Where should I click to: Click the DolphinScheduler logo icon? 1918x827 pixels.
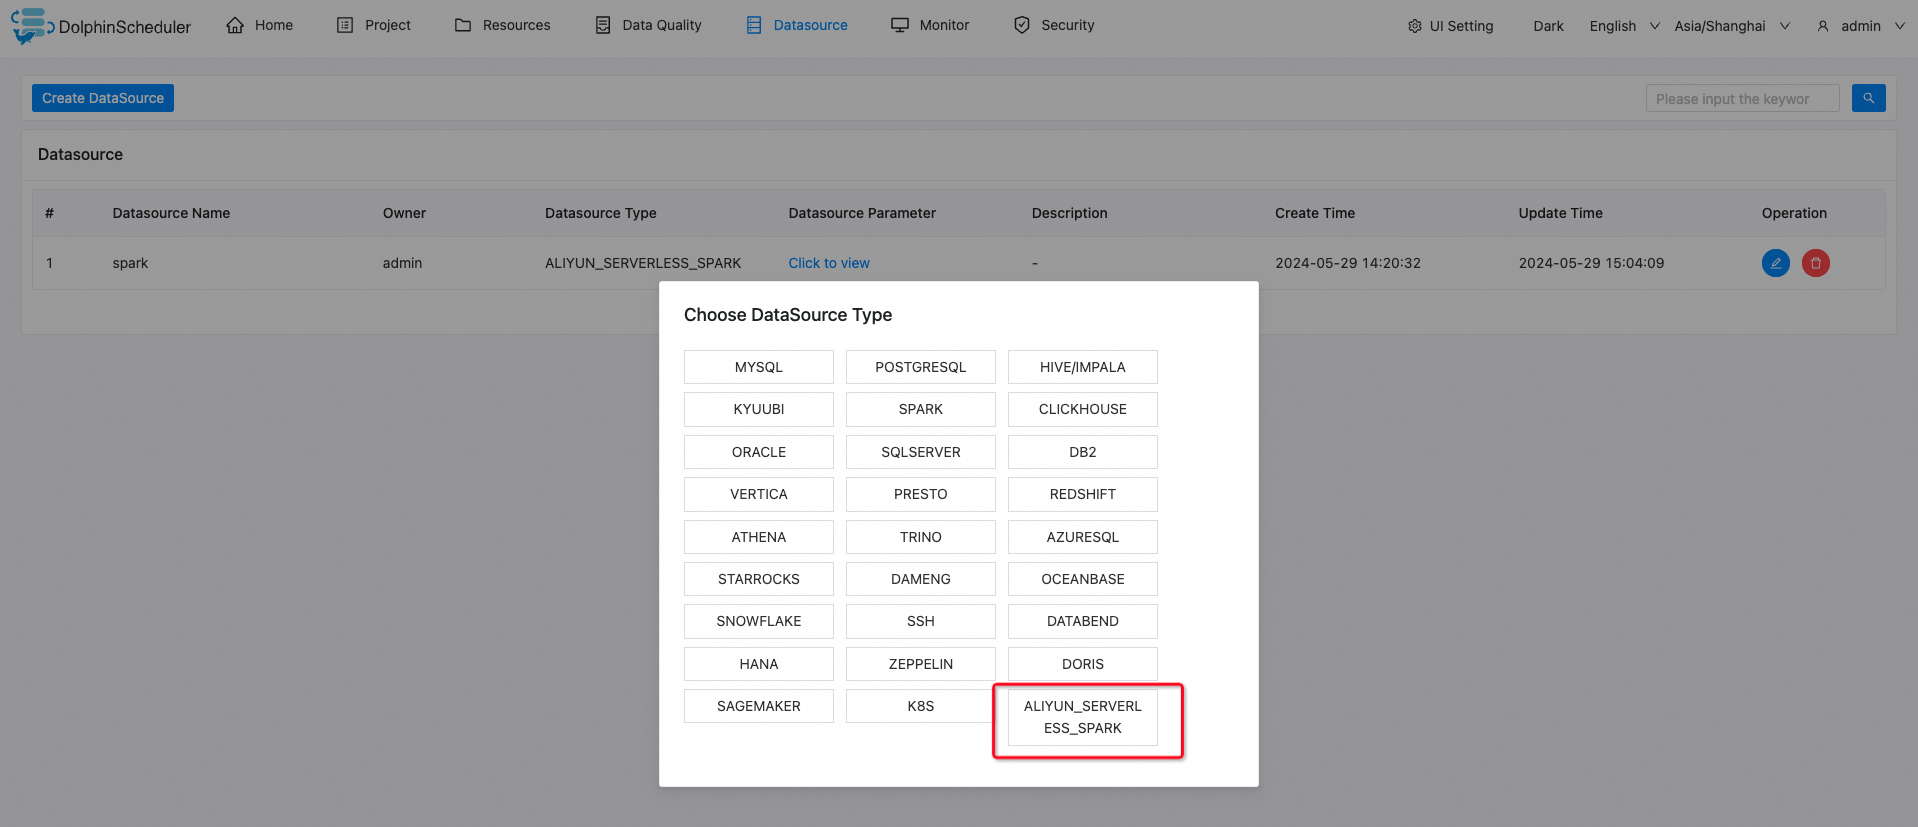(x=31, y=25)
